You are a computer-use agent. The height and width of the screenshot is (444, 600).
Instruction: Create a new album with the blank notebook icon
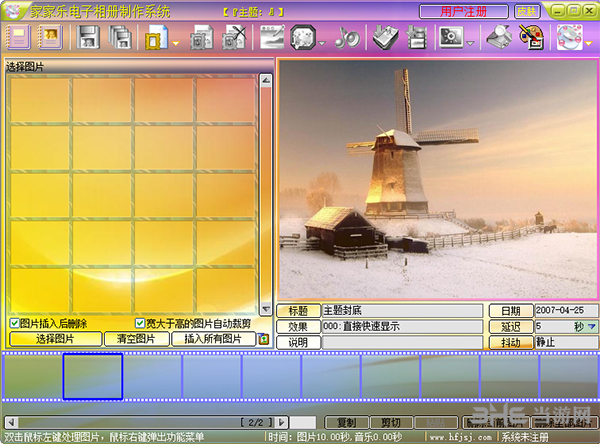click(x=18, y=37)
